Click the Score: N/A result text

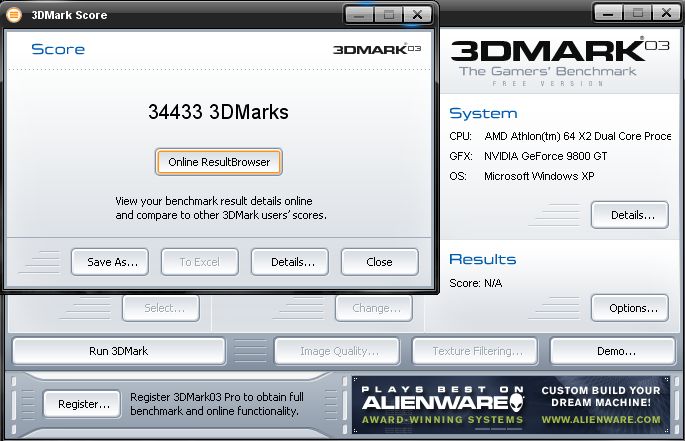coord(476,283)
